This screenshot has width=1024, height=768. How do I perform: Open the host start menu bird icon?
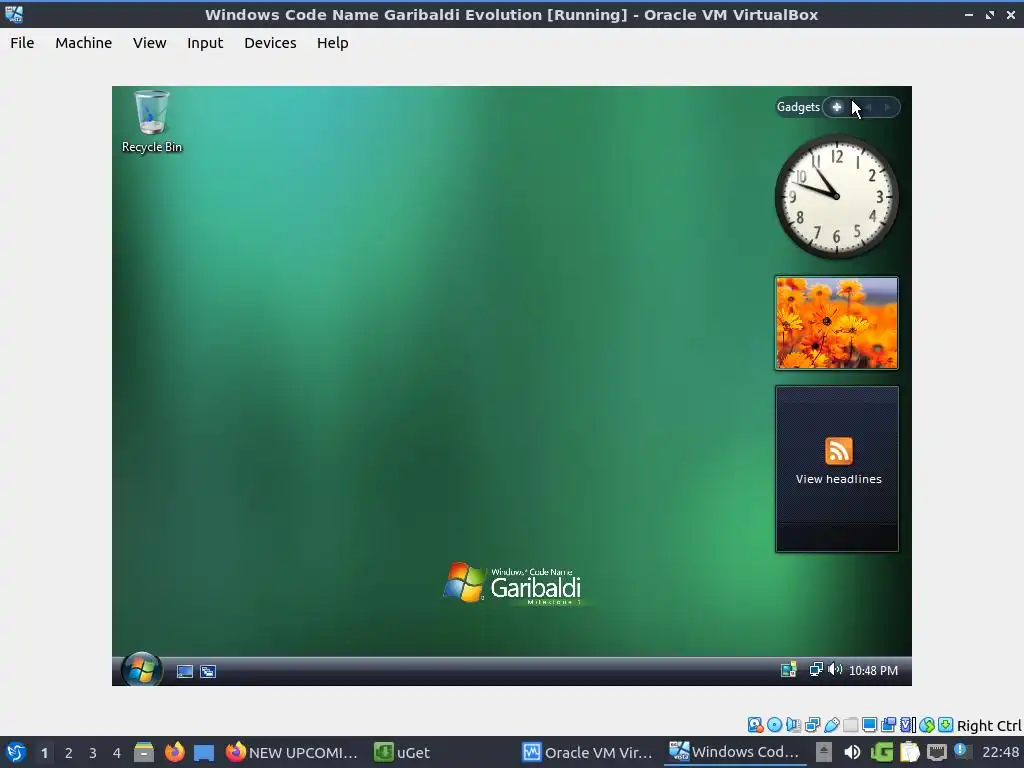(x=15, y=752)
